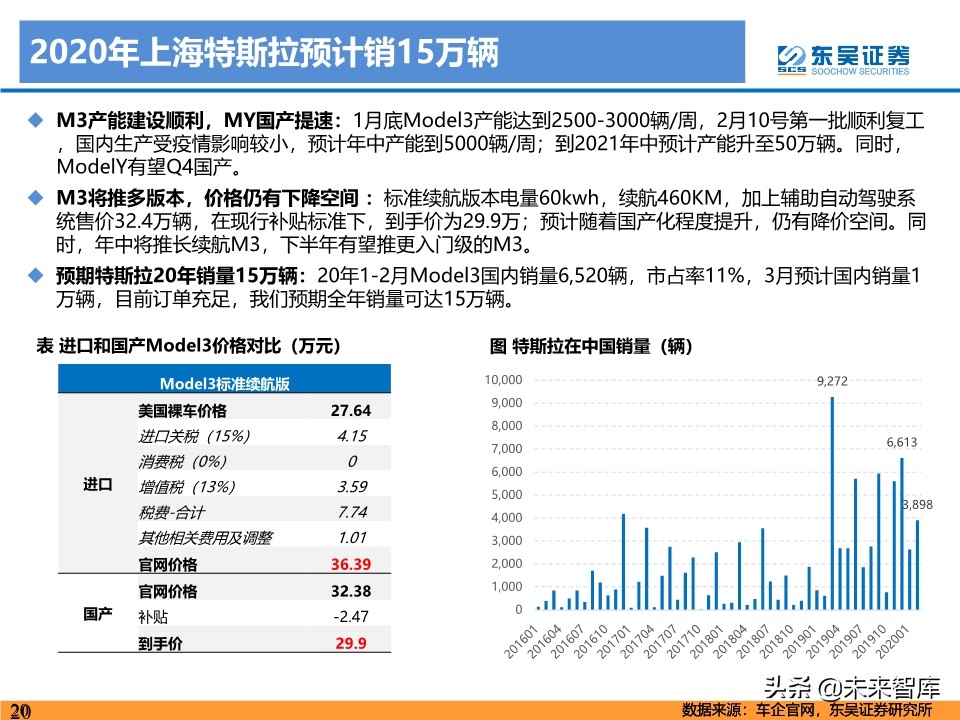Click the slide title '2020年上海特斯拉预计销15万辆'
Image resolution: width=960 pixels, height=720 pixels.
[x=264, y=52]
